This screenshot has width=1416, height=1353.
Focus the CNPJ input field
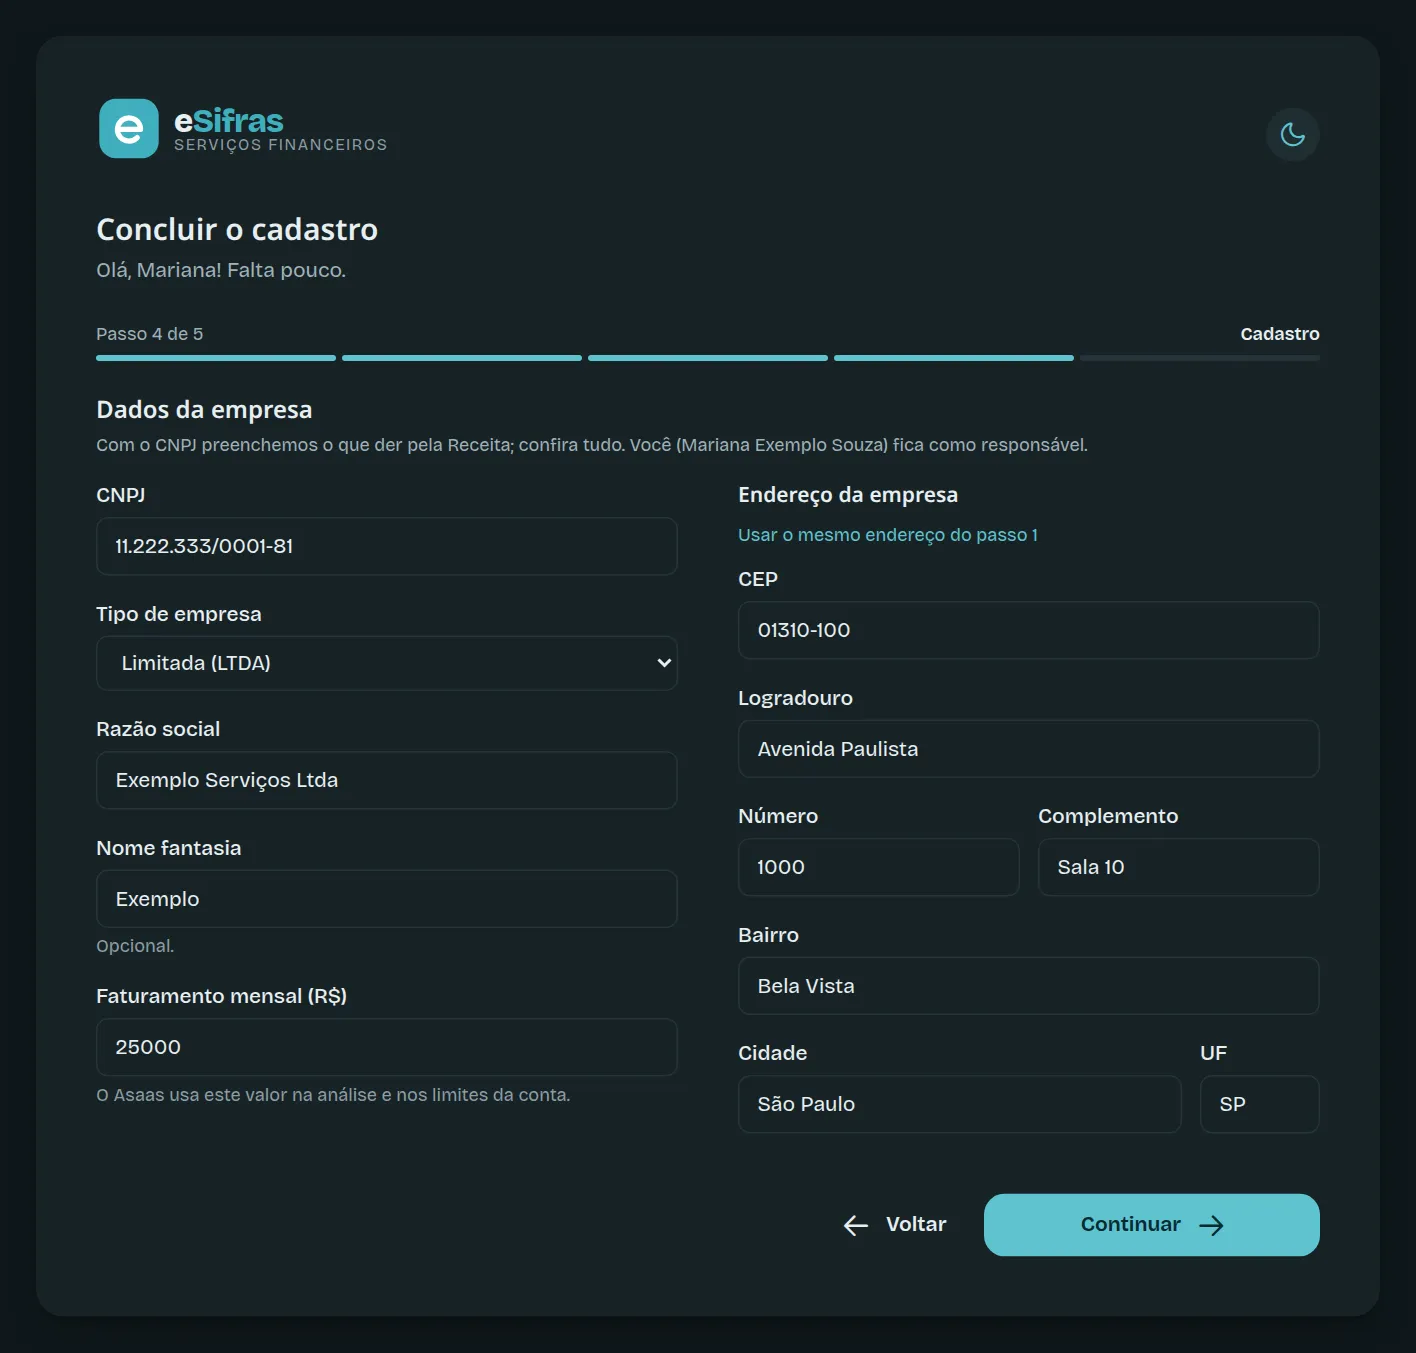pos(386,546)
